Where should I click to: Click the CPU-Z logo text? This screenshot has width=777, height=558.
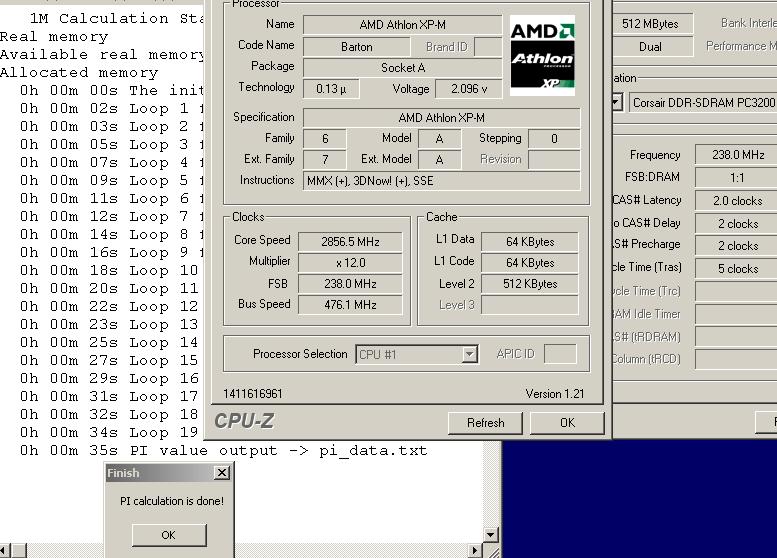click(244, 421)
